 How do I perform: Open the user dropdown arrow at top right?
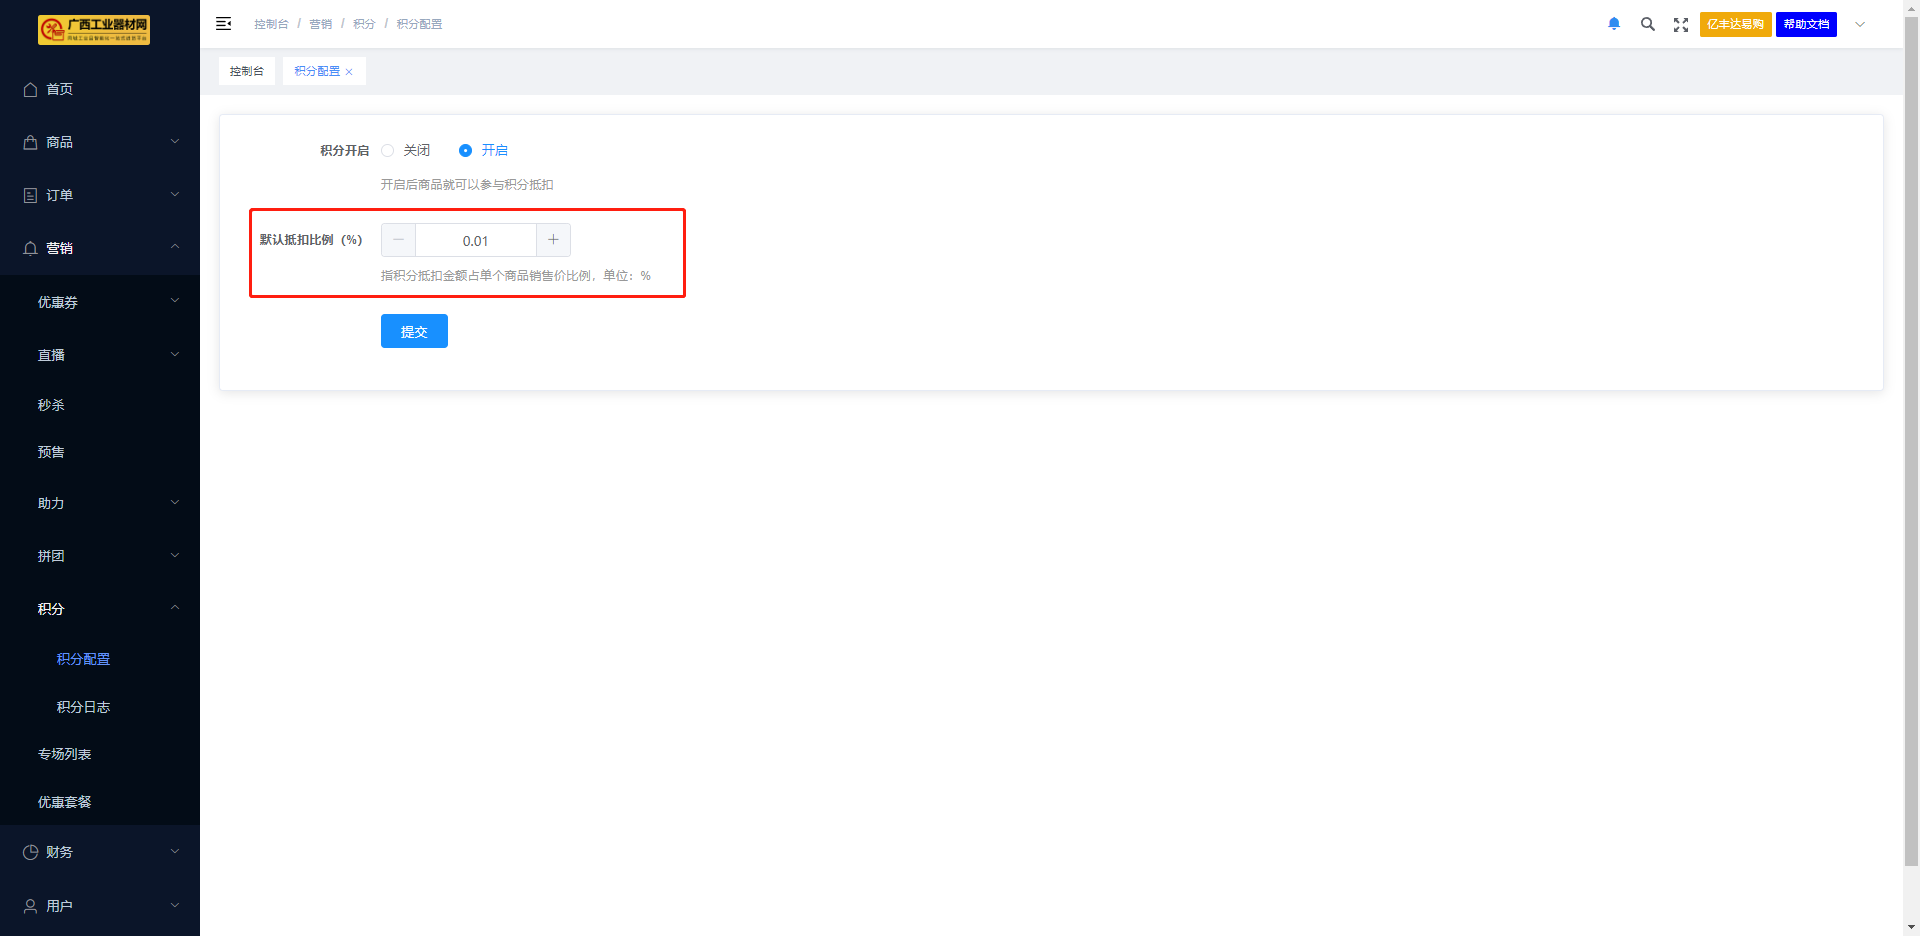1860,25
